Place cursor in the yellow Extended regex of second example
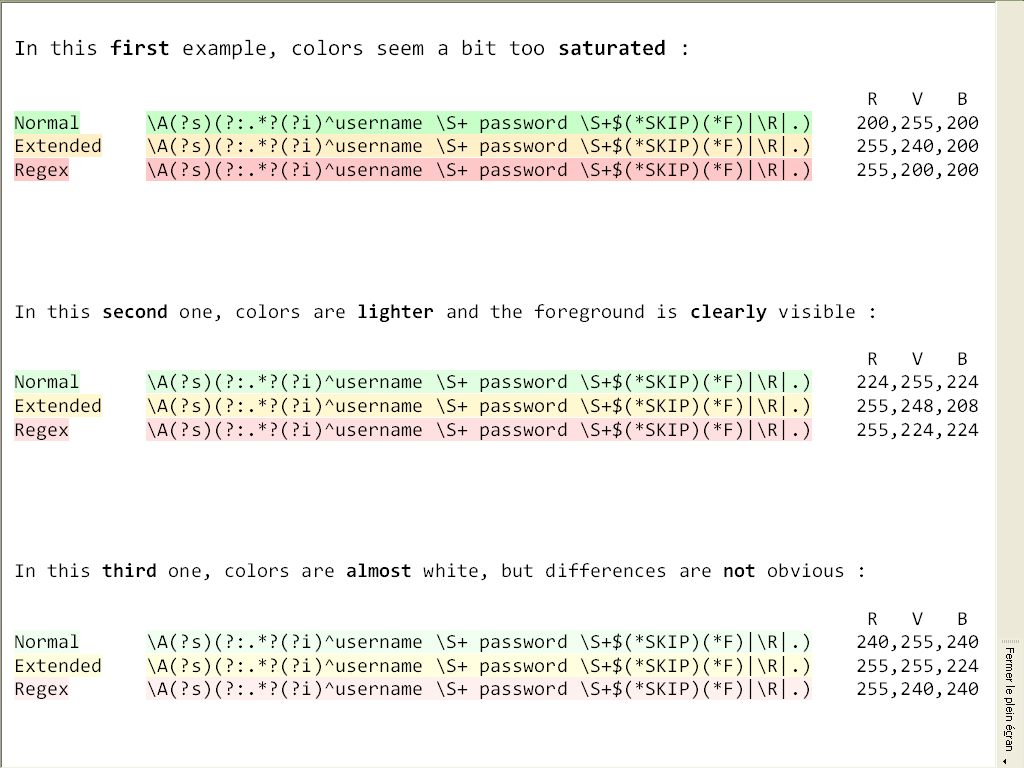The image size is (1024, 768). click(x=479, y=406)
